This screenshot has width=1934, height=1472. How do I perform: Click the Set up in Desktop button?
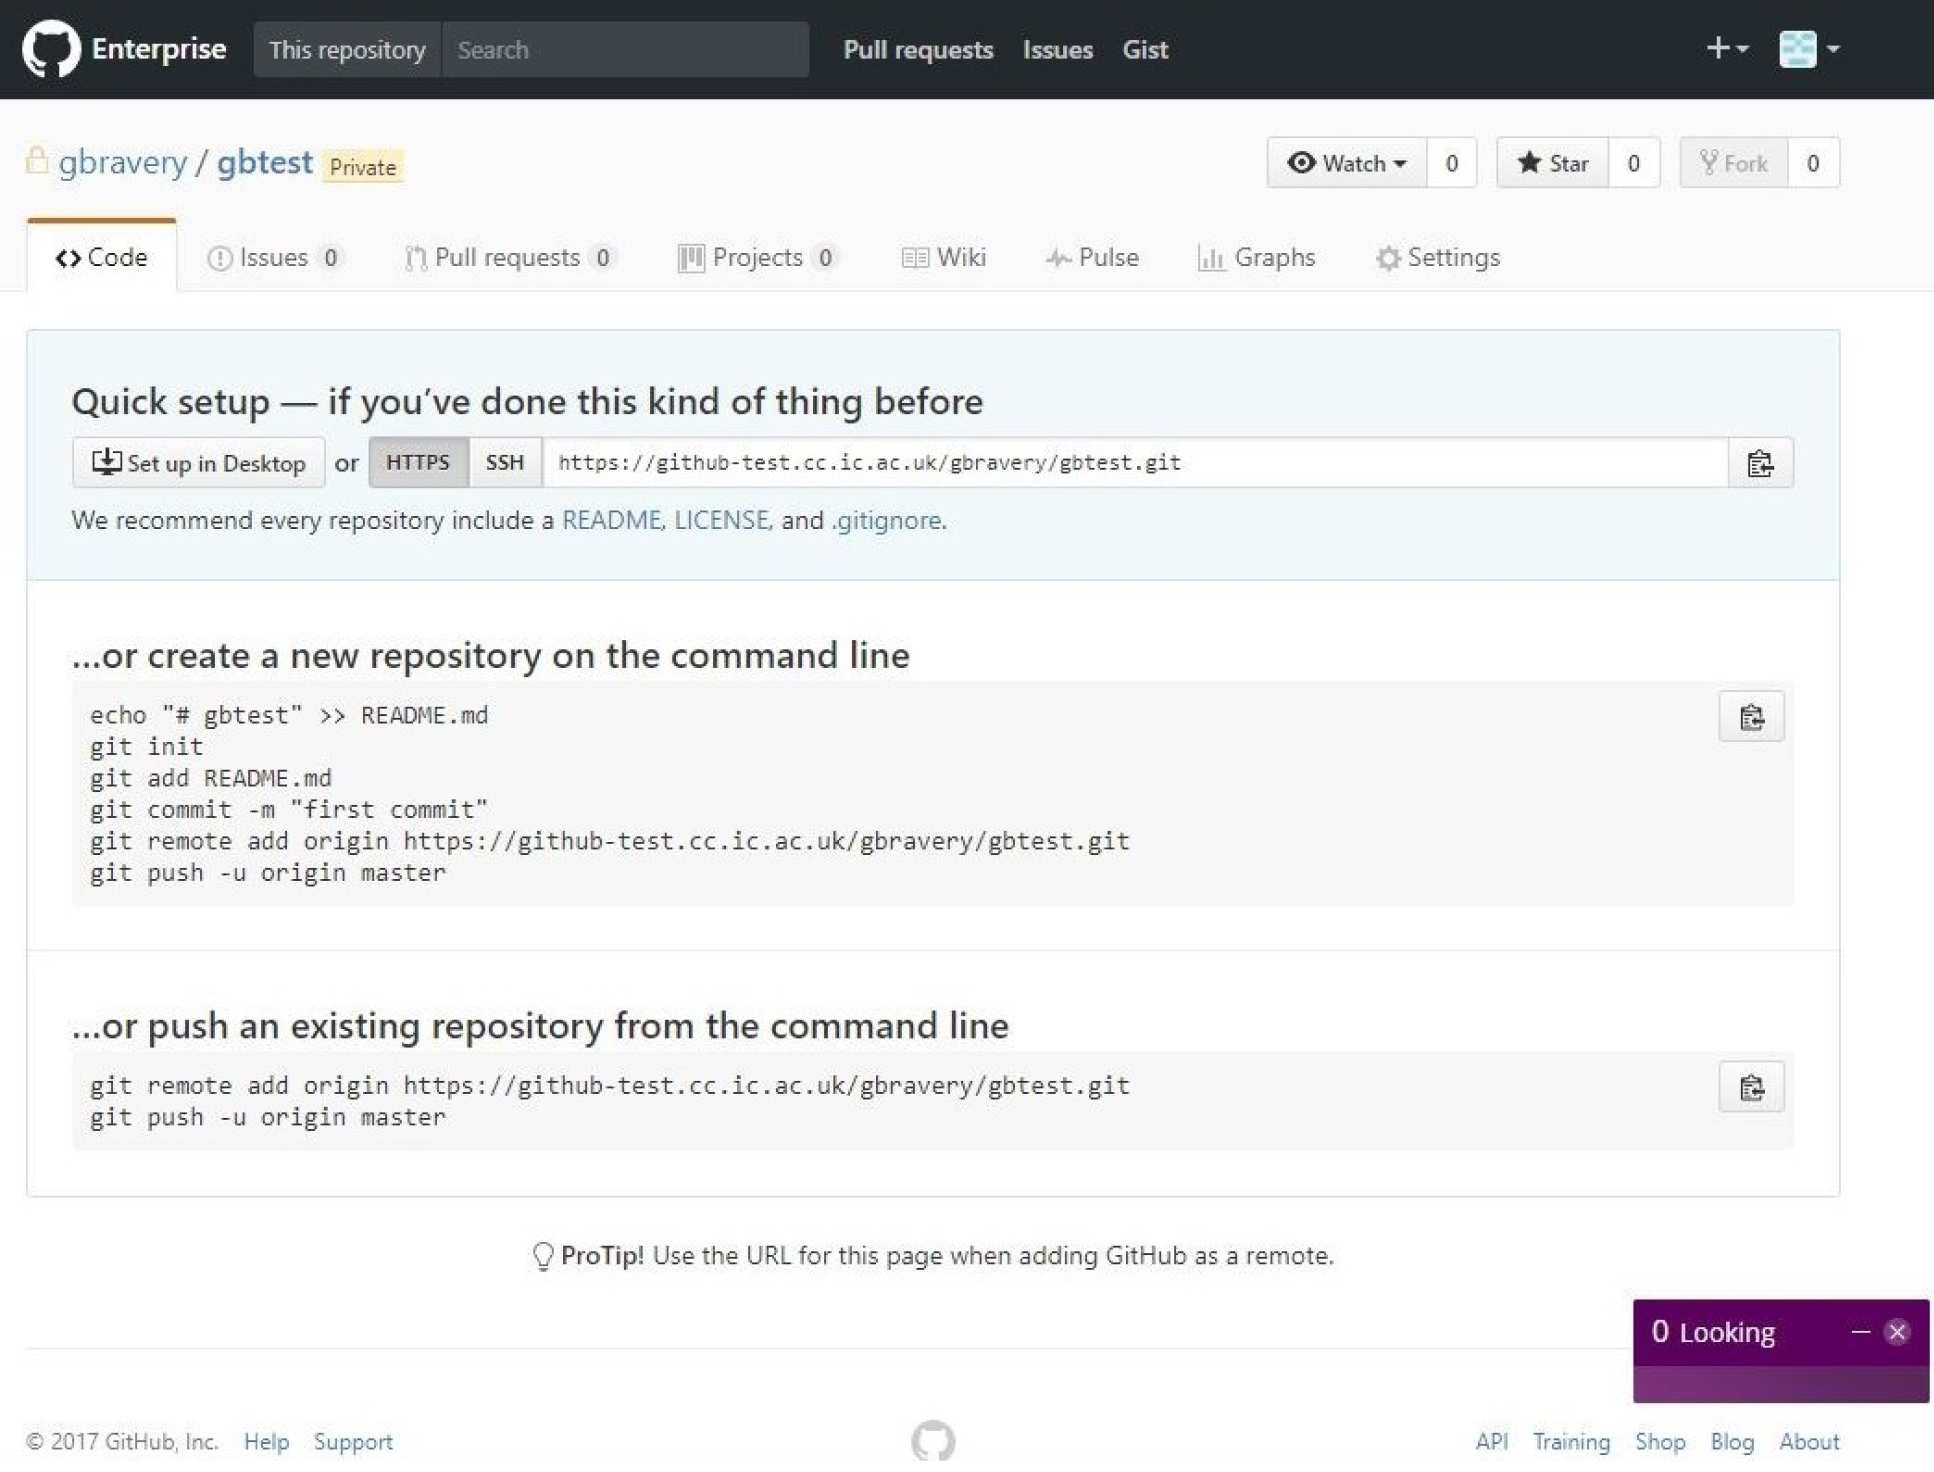click(x=198, y=463)
